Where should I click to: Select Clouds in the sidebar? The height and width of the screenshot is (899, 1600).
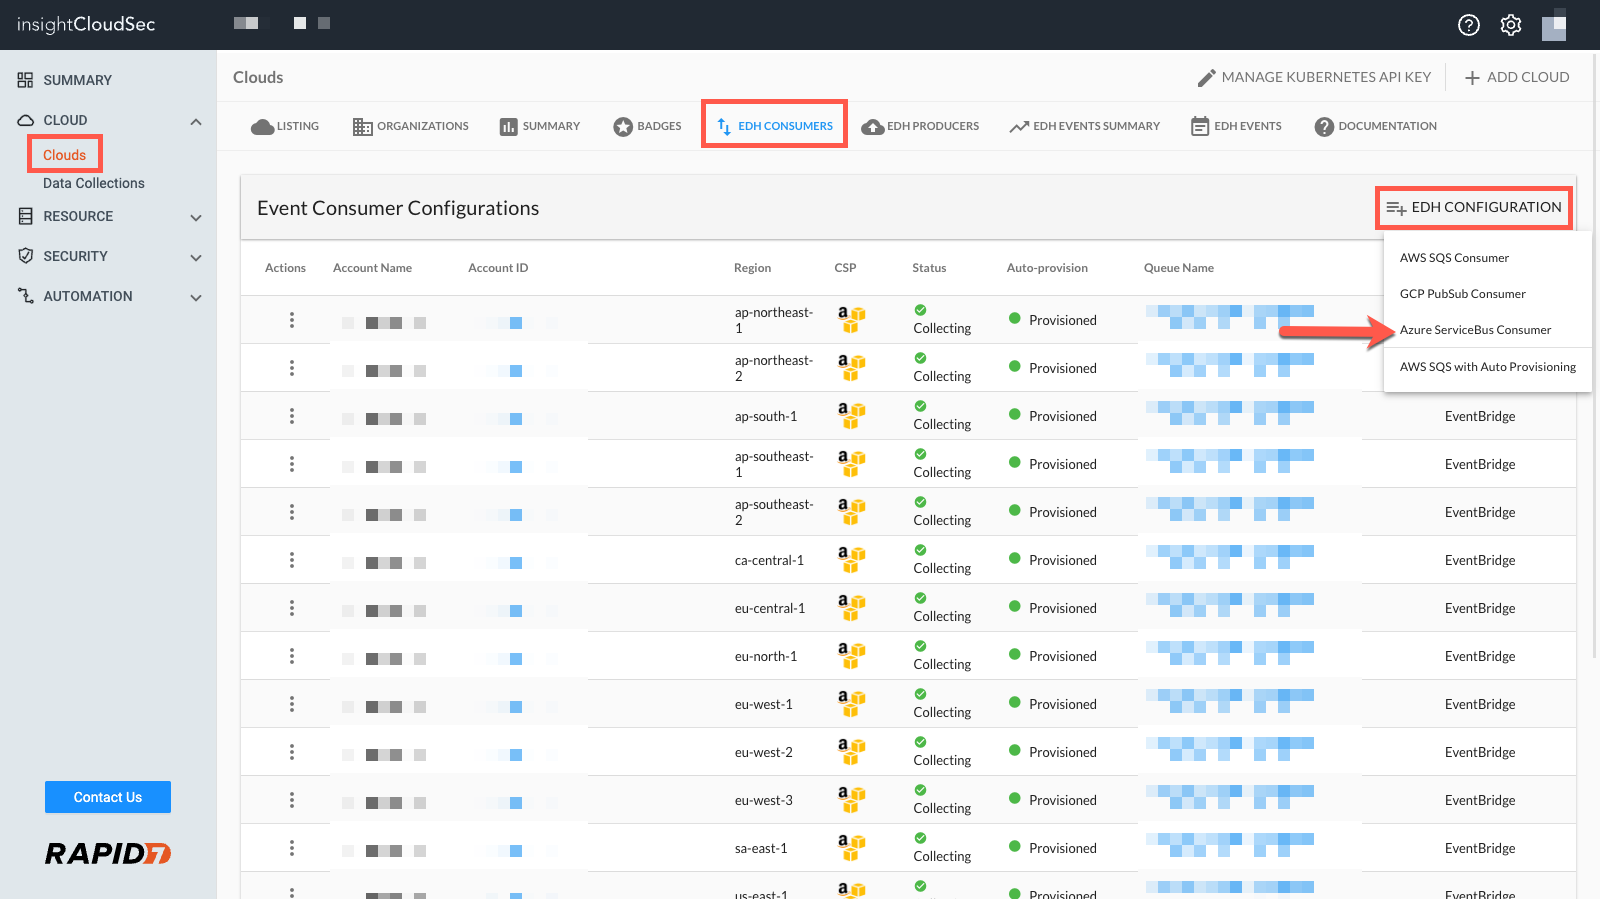pyautogui.click(x=65, y=155)
